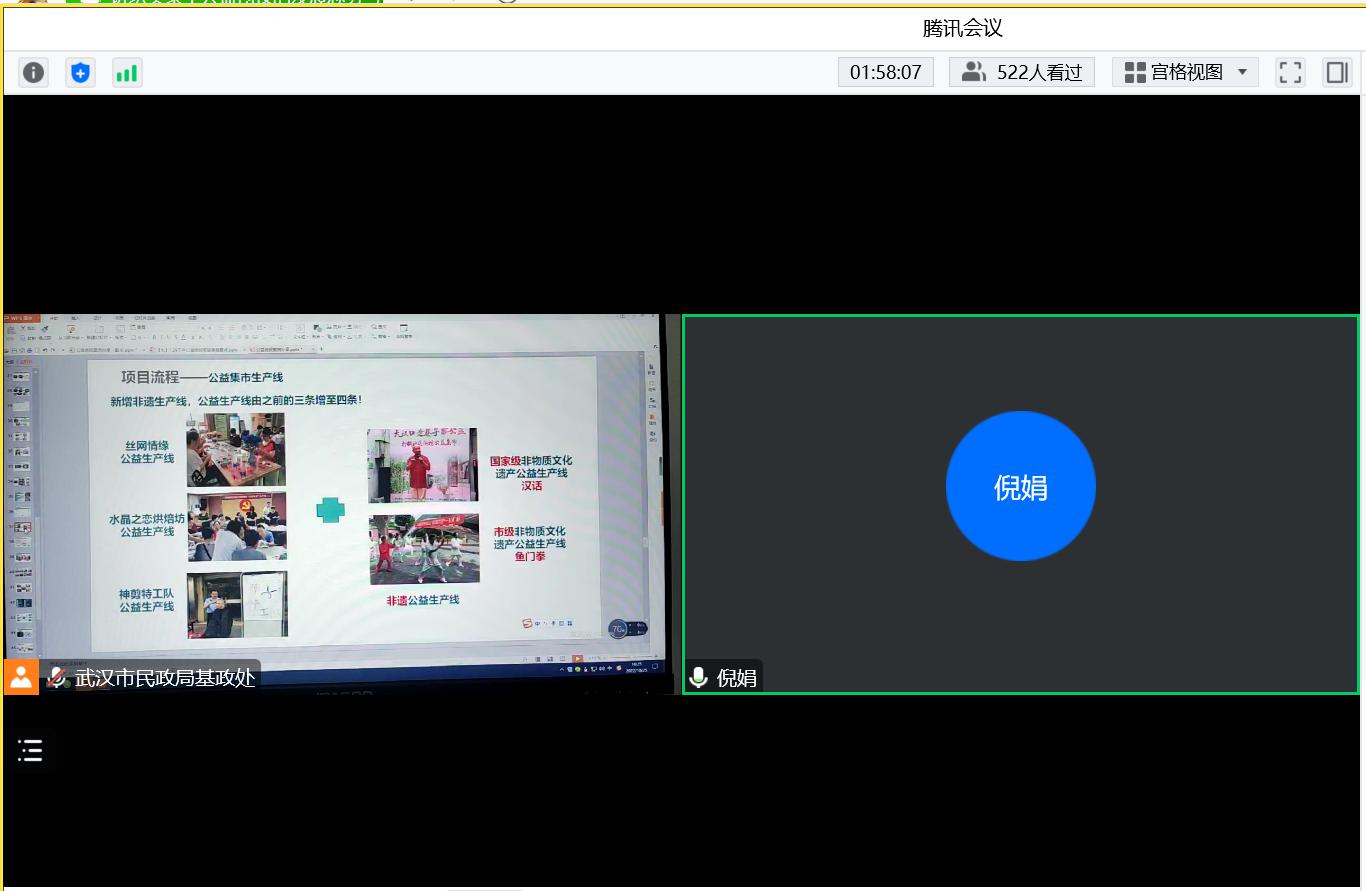The width and height of the screenshot is (1366, 891).
Task: Unmute 武汉市民政局基政处 microphone
Action: tap(57, 677)
